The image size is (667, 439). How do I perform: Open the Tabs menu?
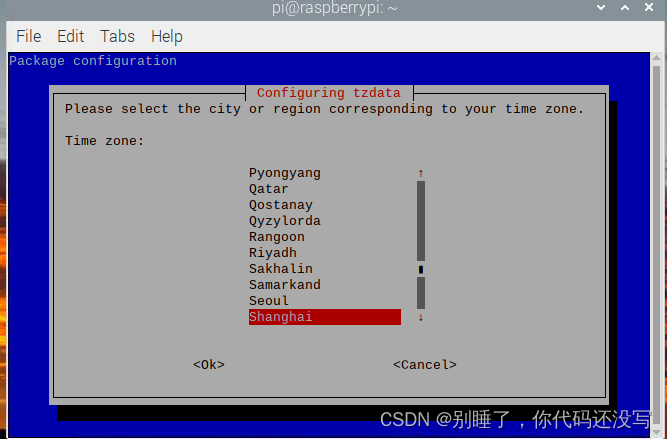117,37
